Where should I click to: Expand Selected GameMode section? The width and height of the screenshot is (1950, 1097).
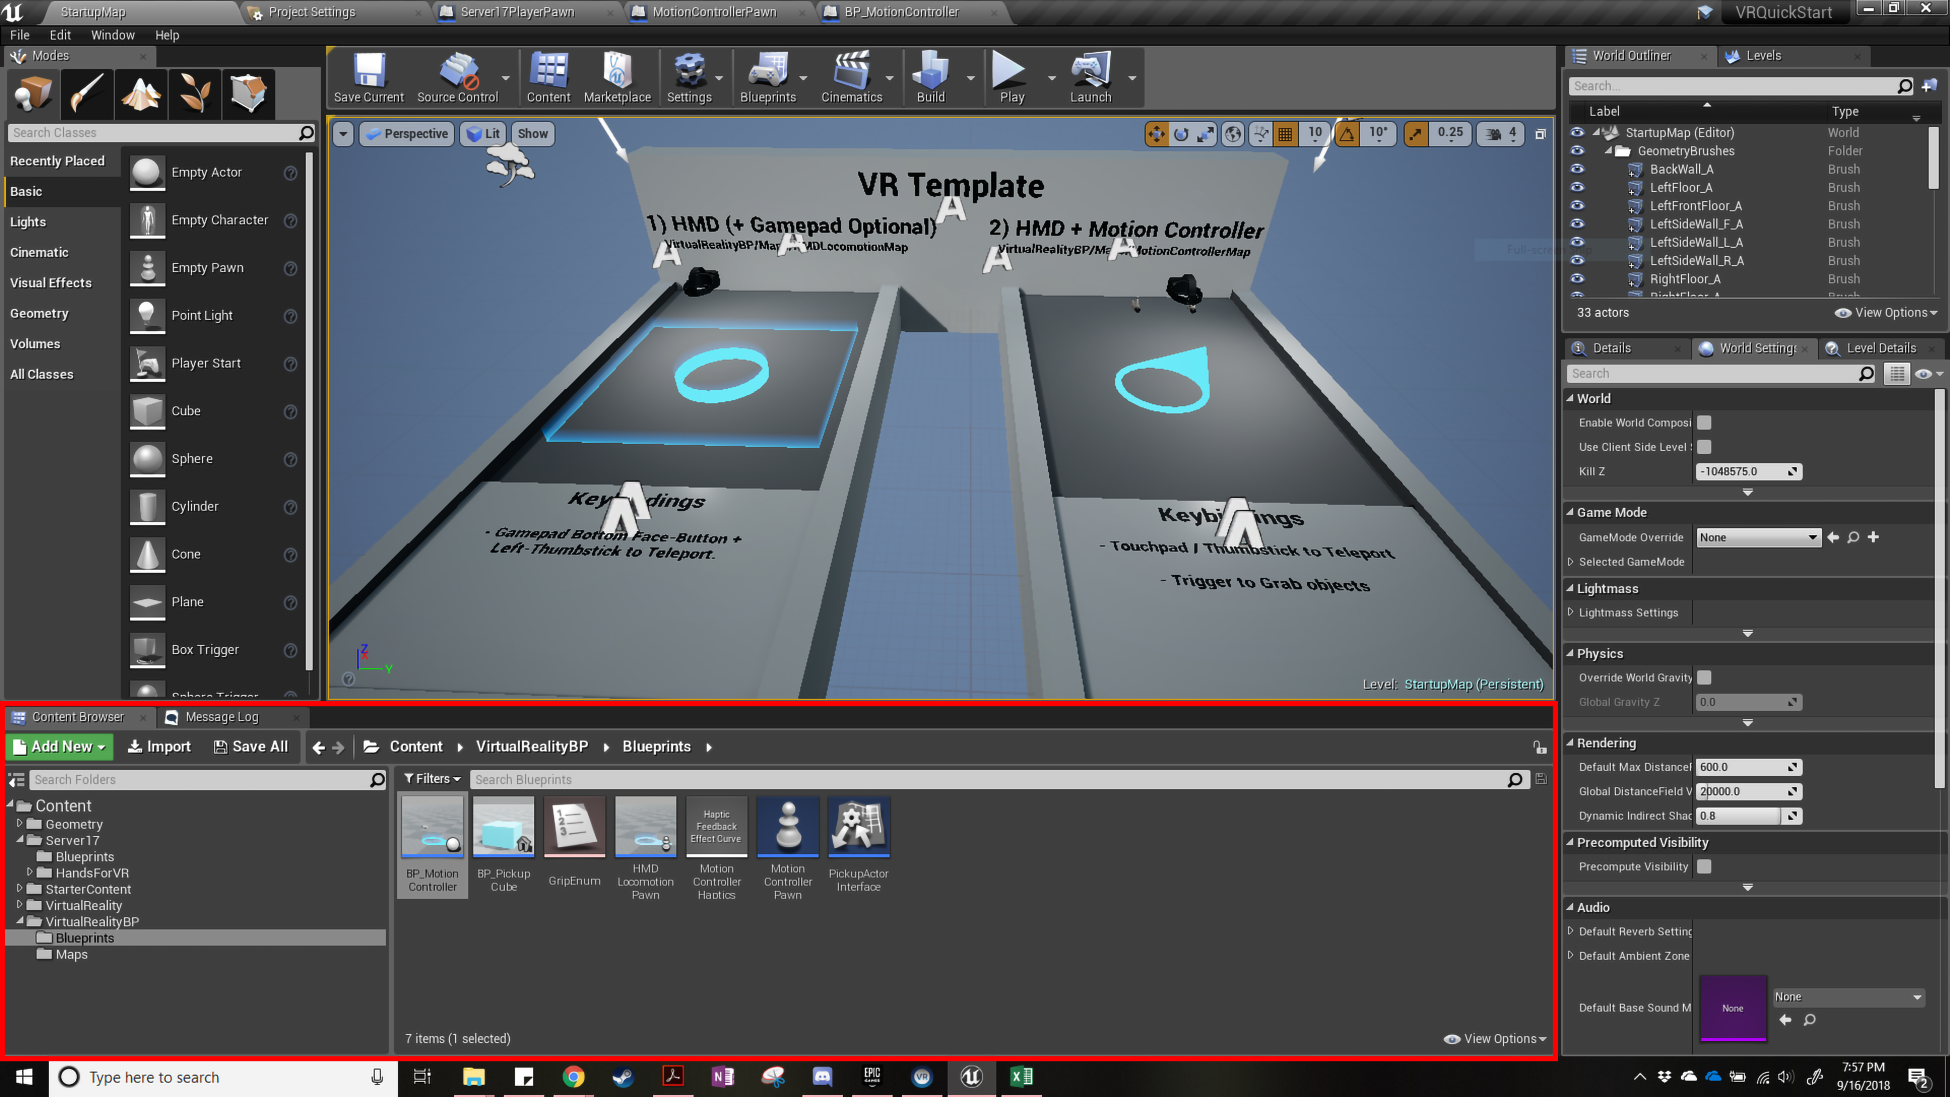click(x=1571, y=562)
